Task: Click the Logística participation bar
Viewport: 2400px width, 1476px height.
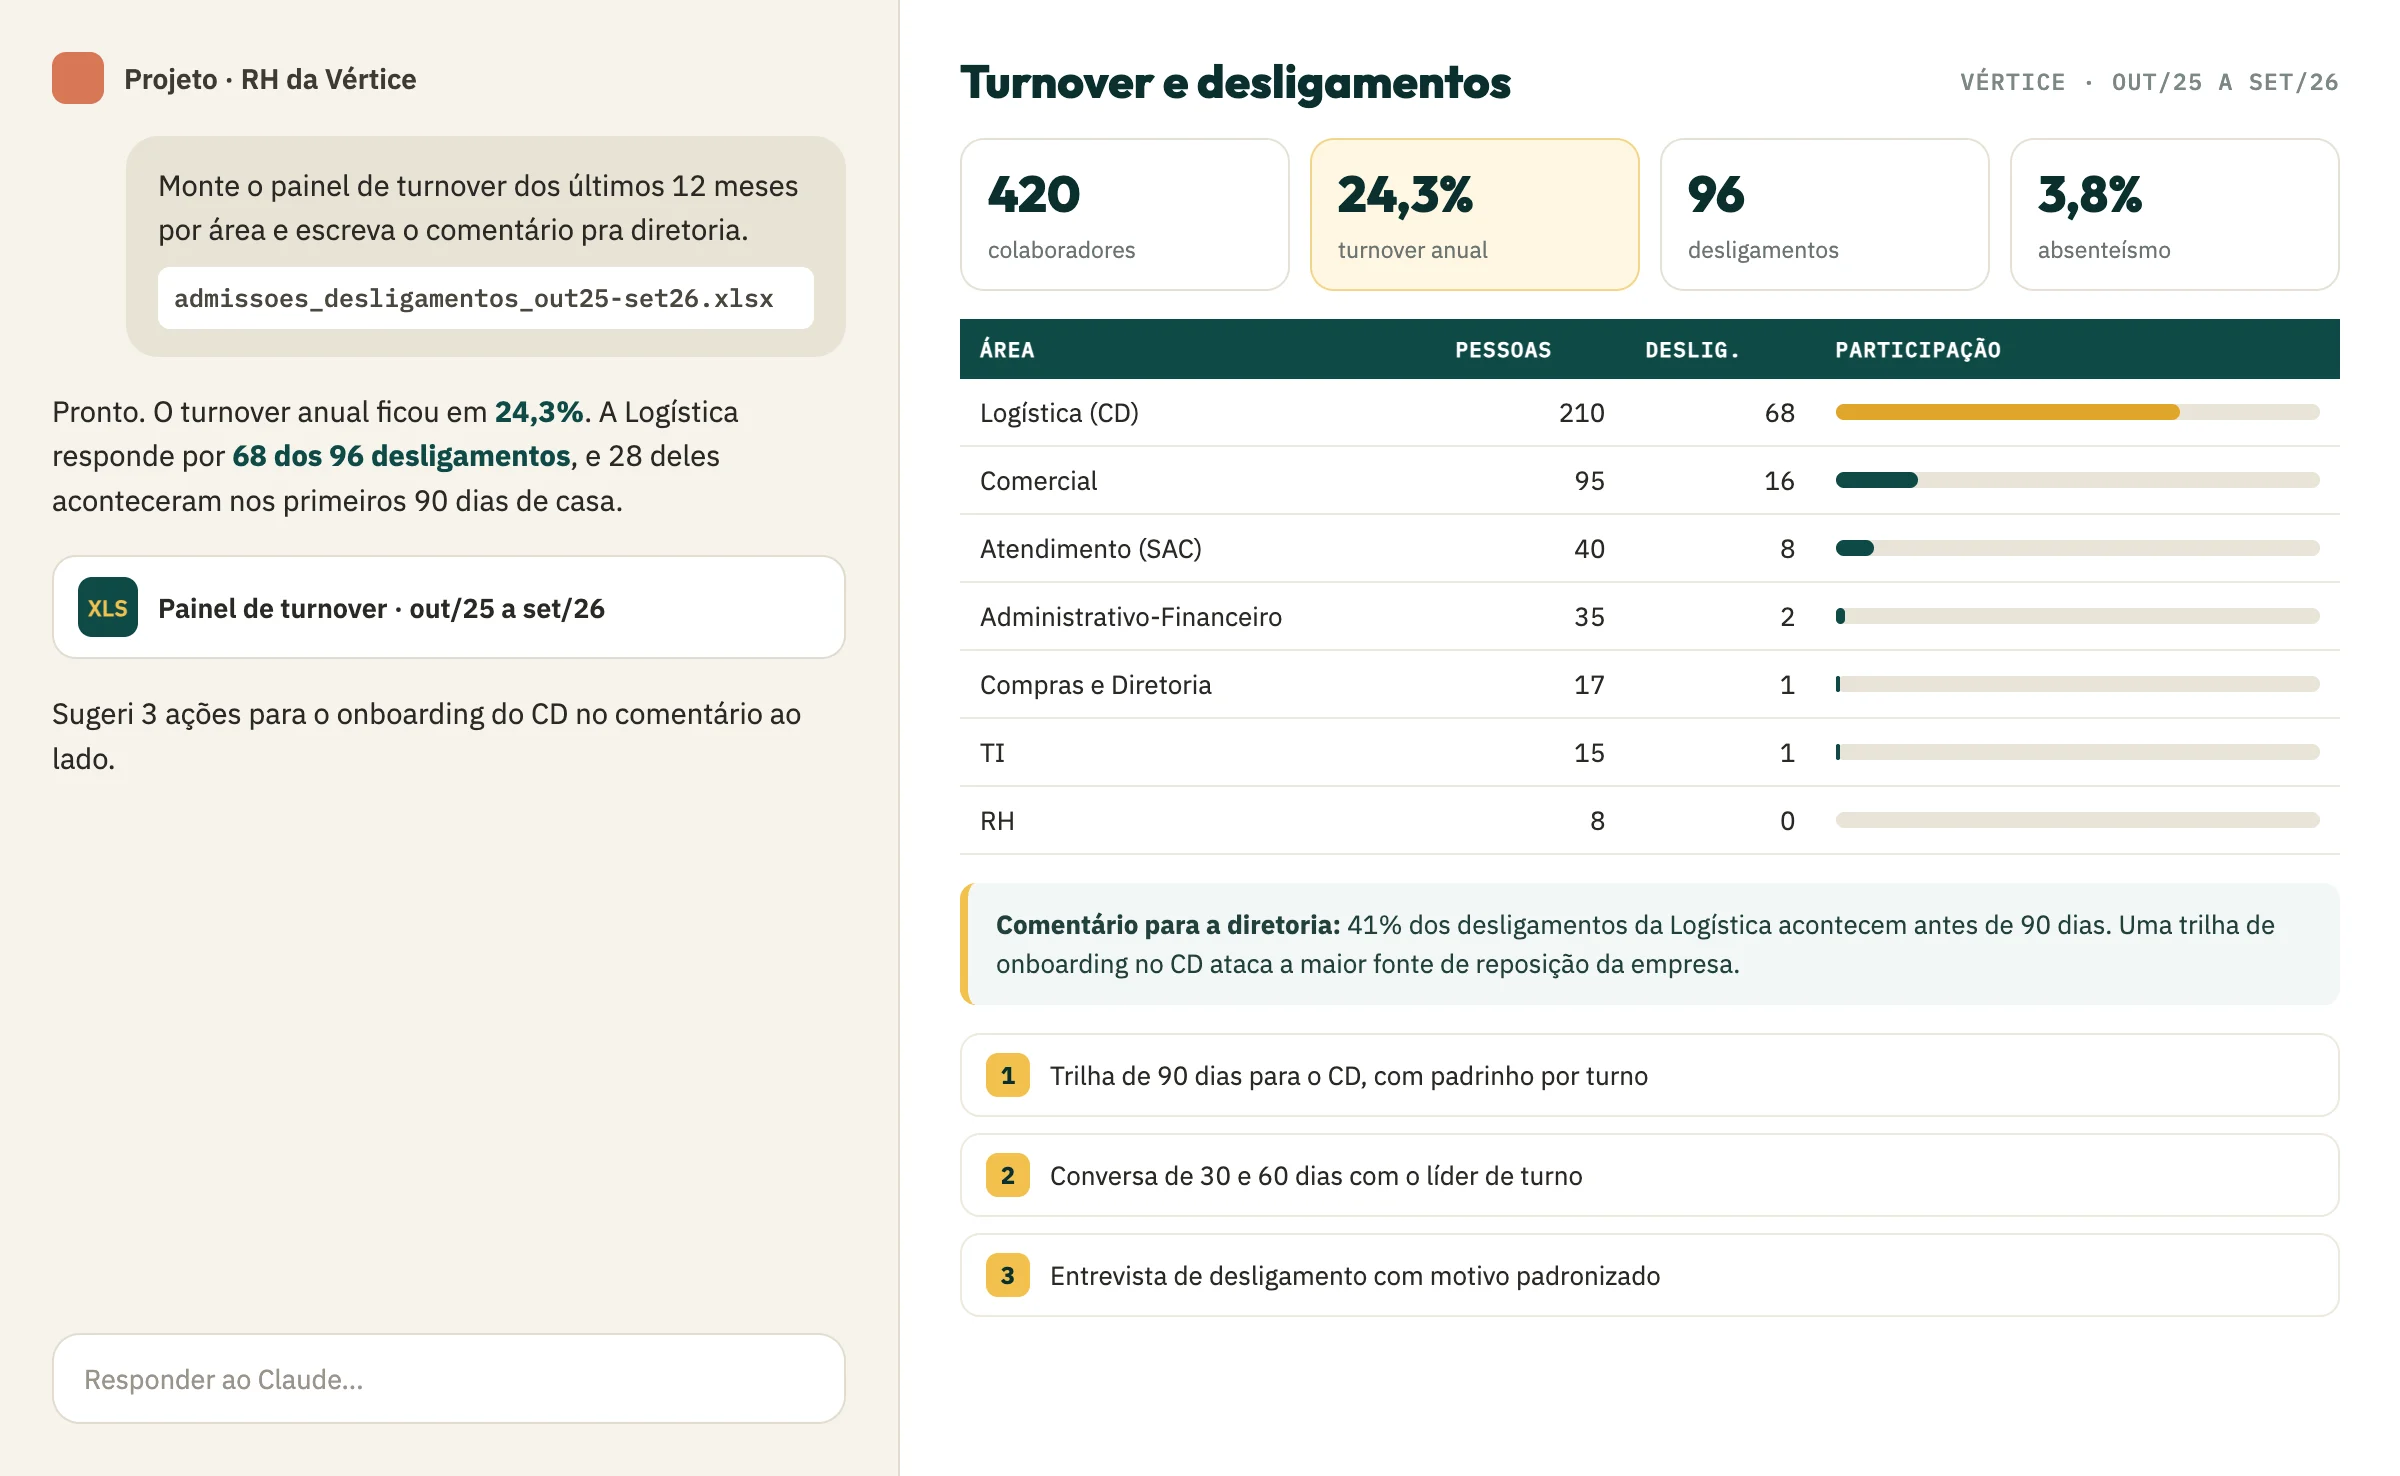Action: tap(2077, 412)
